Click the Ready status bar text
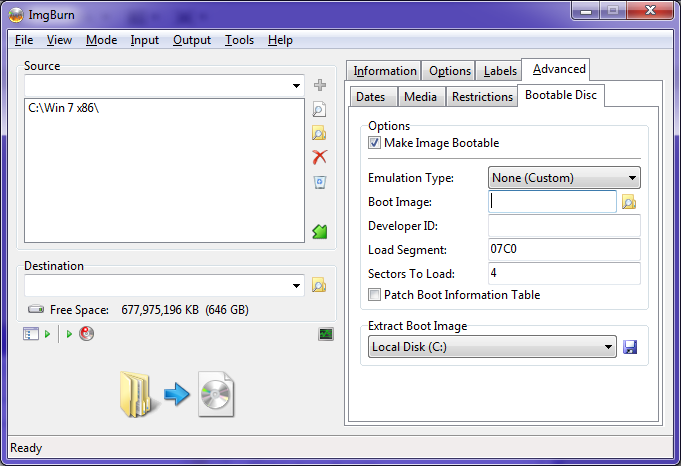Image resolution: width=681 pixels, height=466 pixels. coord(26,448)
